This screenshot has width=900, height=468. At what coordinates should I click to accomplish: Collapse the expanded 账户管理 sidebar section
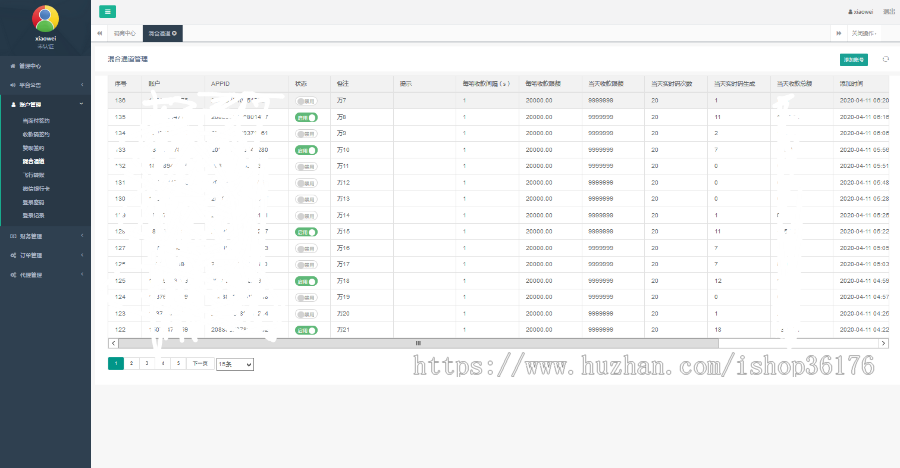[x=46, y=105]
